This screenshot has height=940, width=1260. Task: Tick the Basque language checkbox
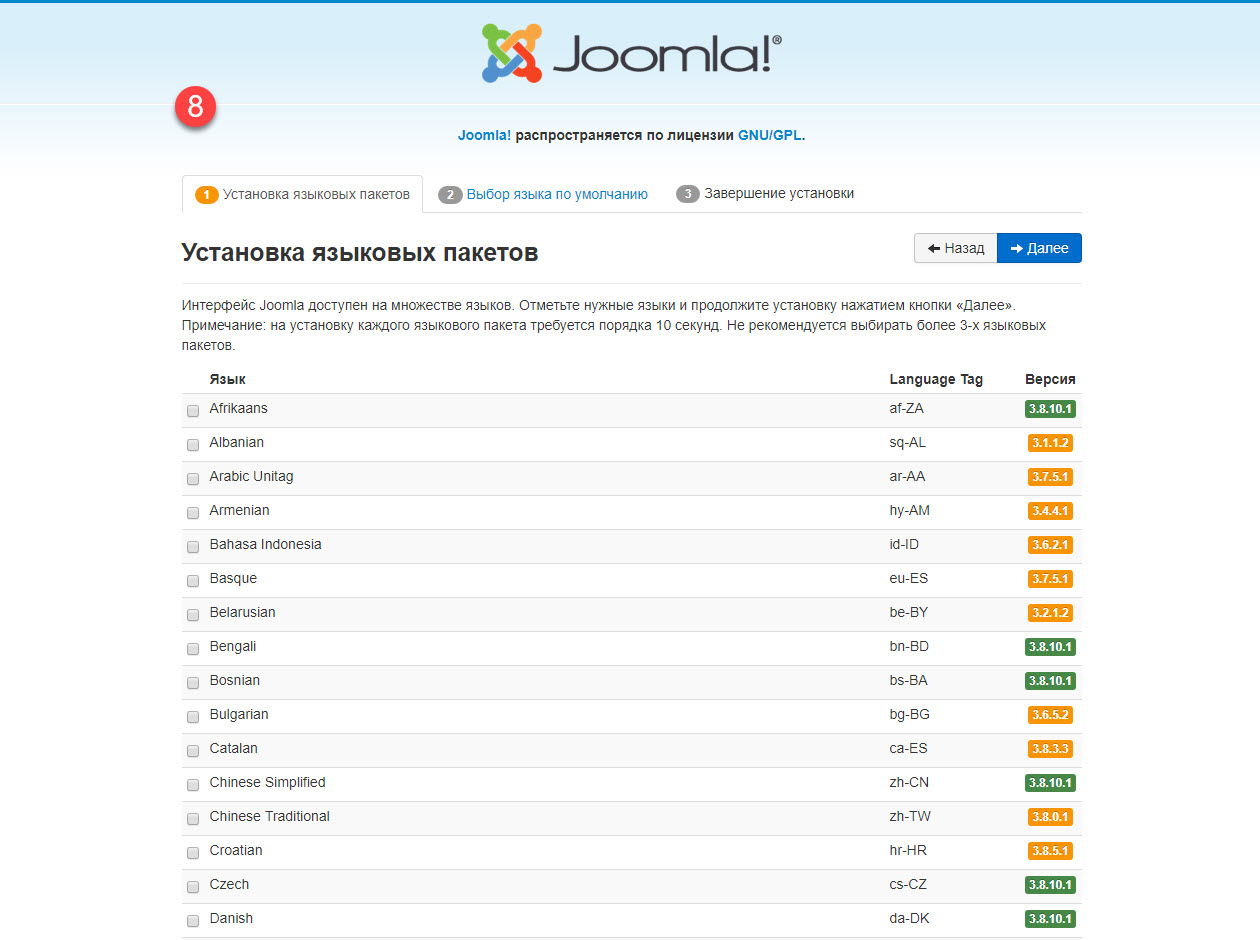193,580
